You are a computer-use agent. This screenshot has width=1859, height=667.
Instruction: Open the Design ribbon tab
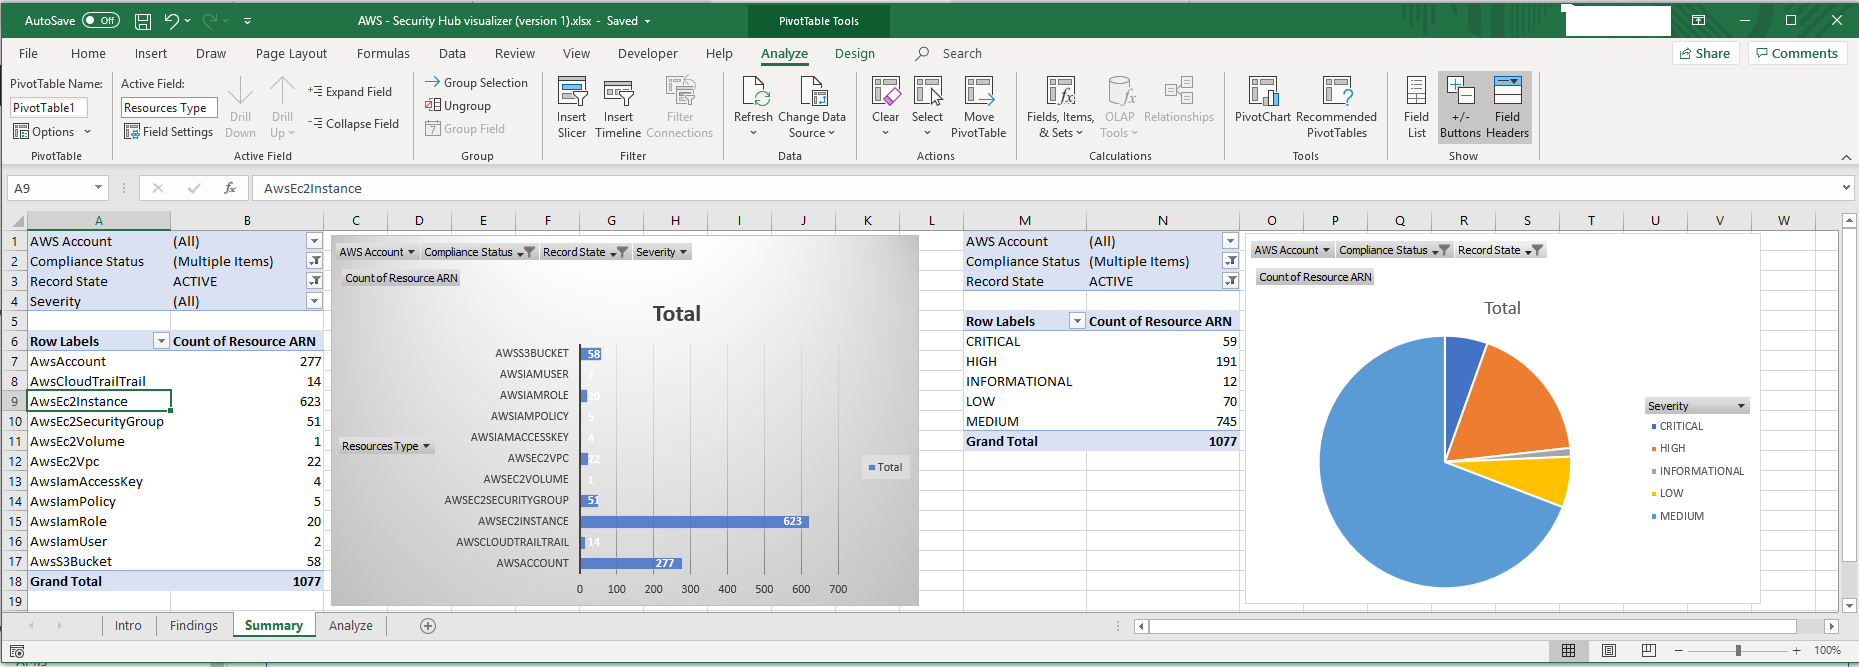tap(855, 54)
